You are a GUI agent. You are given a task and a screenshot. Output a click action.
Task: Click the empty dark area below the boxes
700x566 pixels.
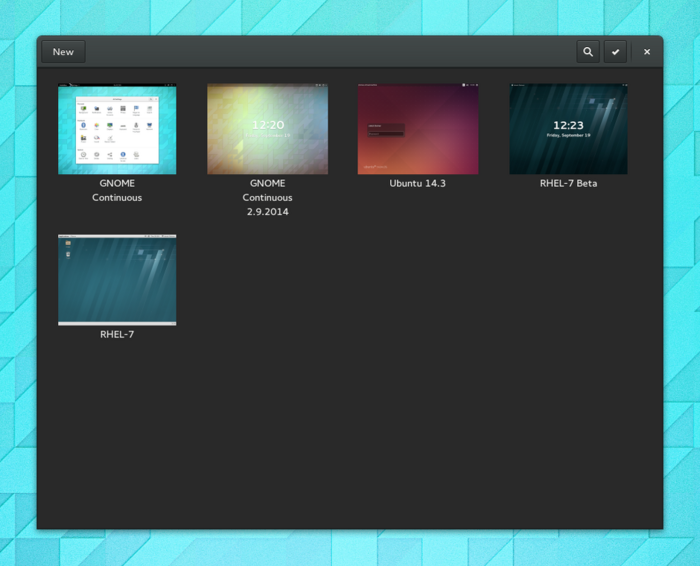click(350, 440)
